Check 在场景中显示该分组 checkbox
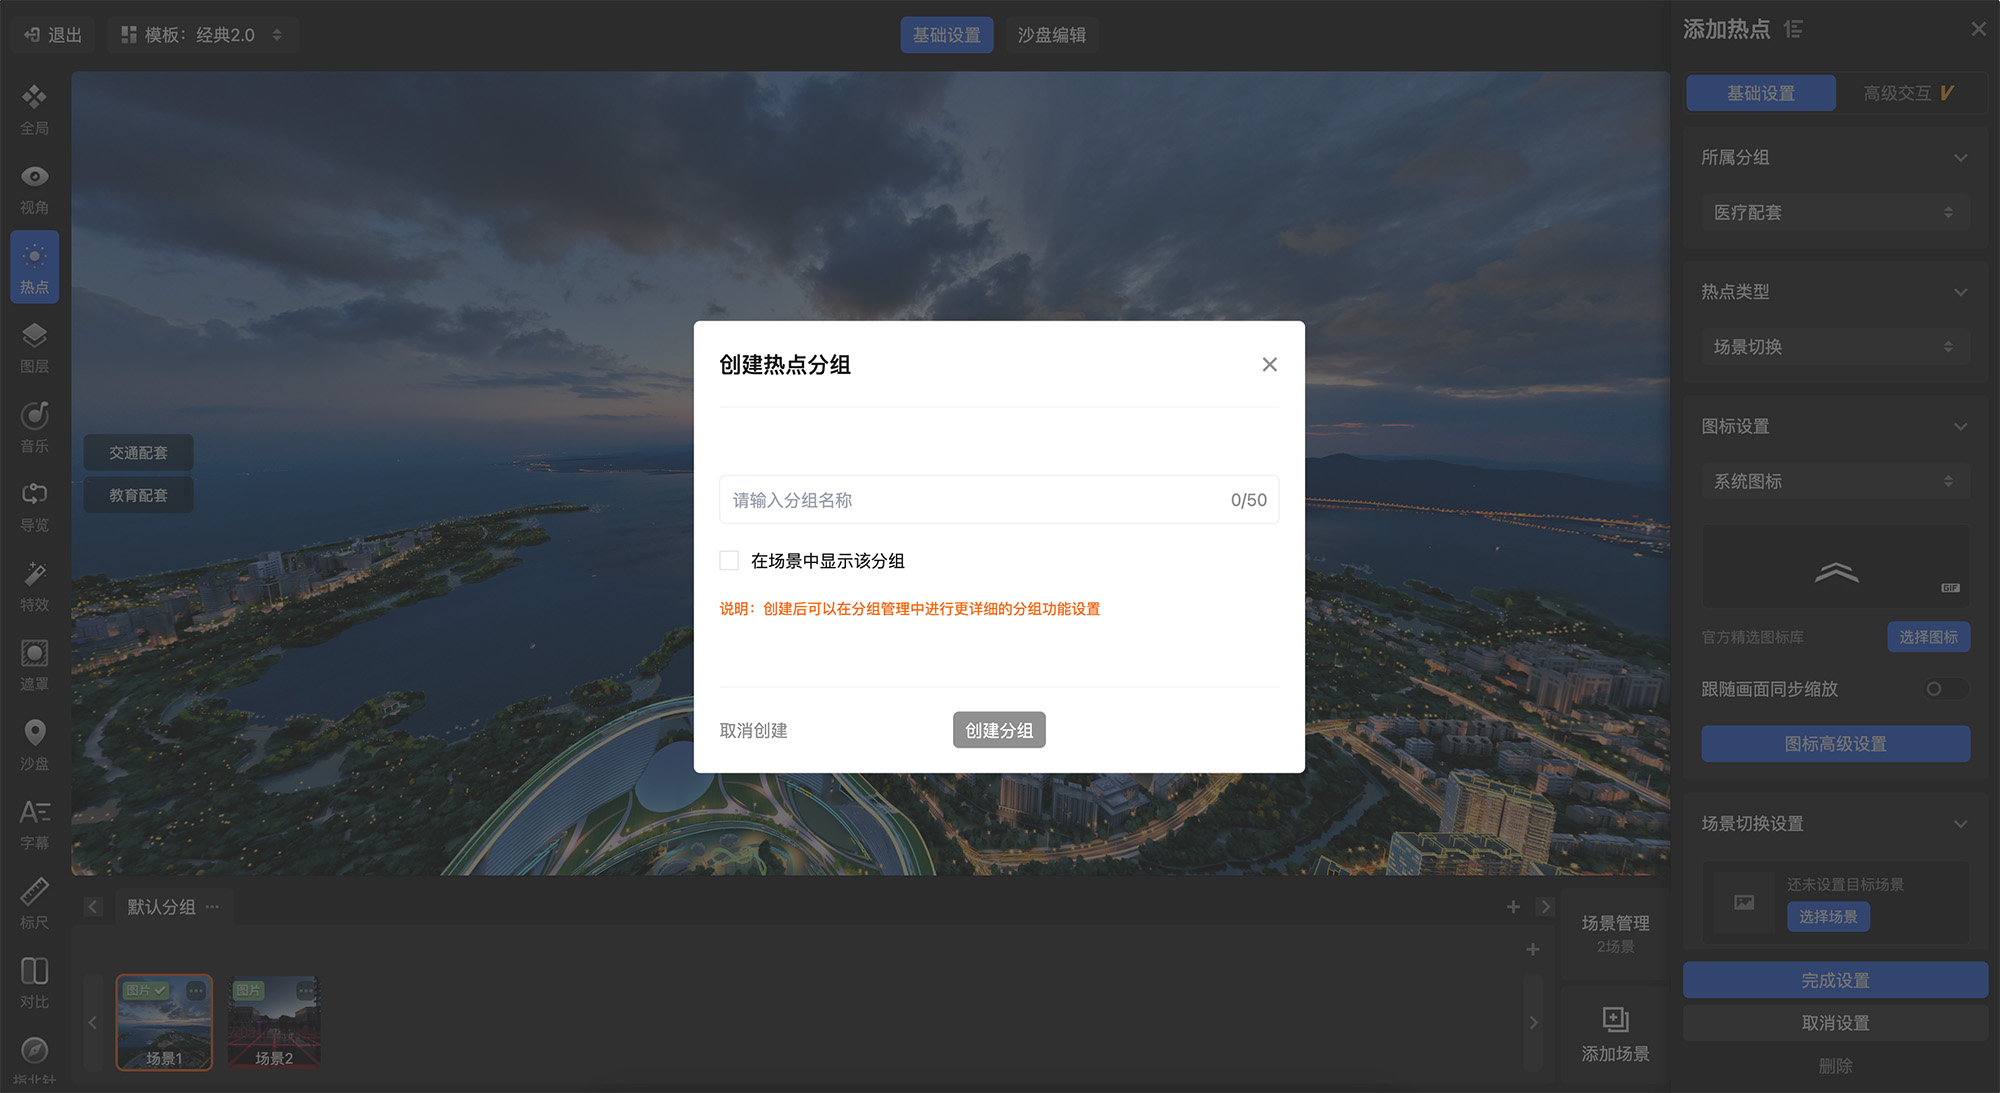 click(x=729, y=561)
